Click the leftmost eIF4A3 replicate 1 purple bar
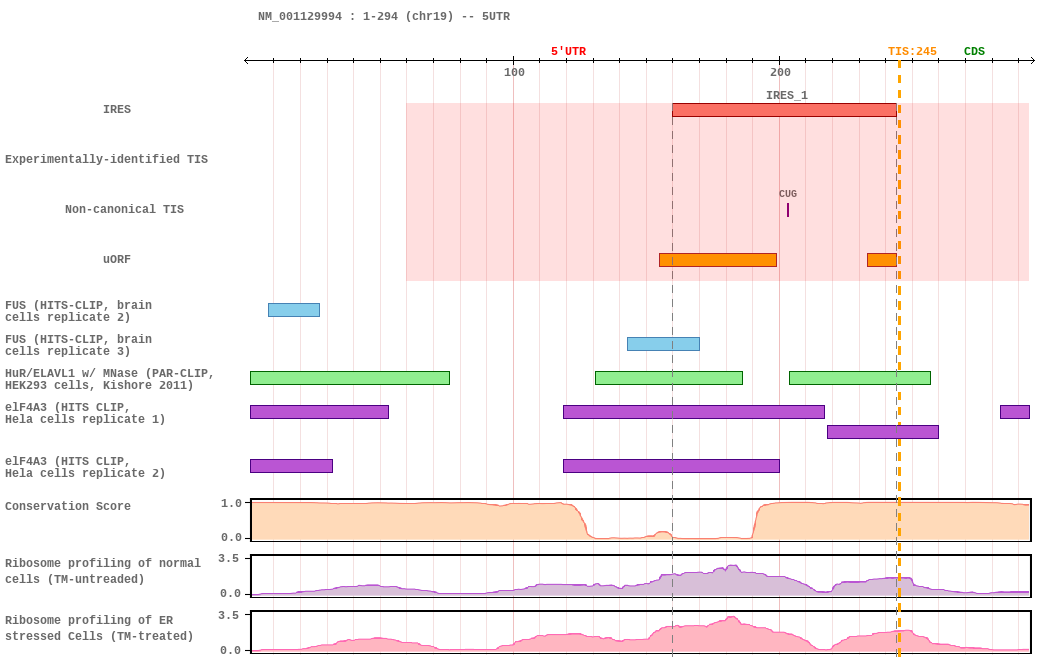This screenshot has width=1050, height=664. (x=319, y=412)
